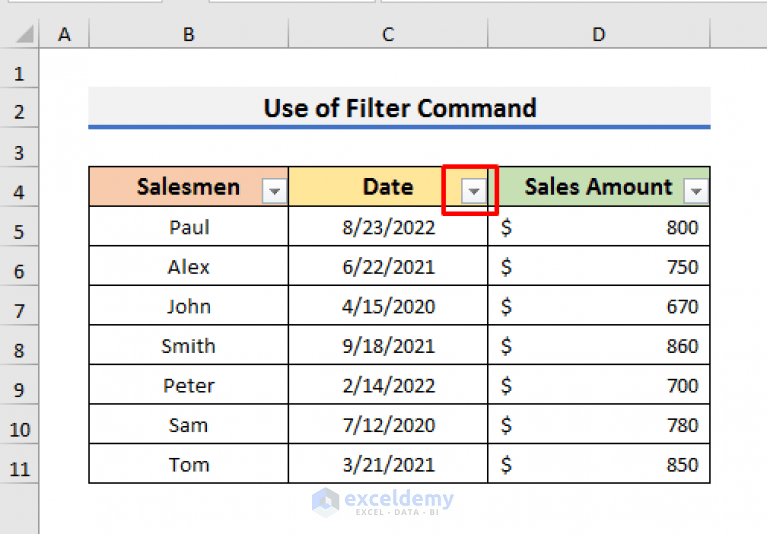Select the cell containing John

pos(189,306)
